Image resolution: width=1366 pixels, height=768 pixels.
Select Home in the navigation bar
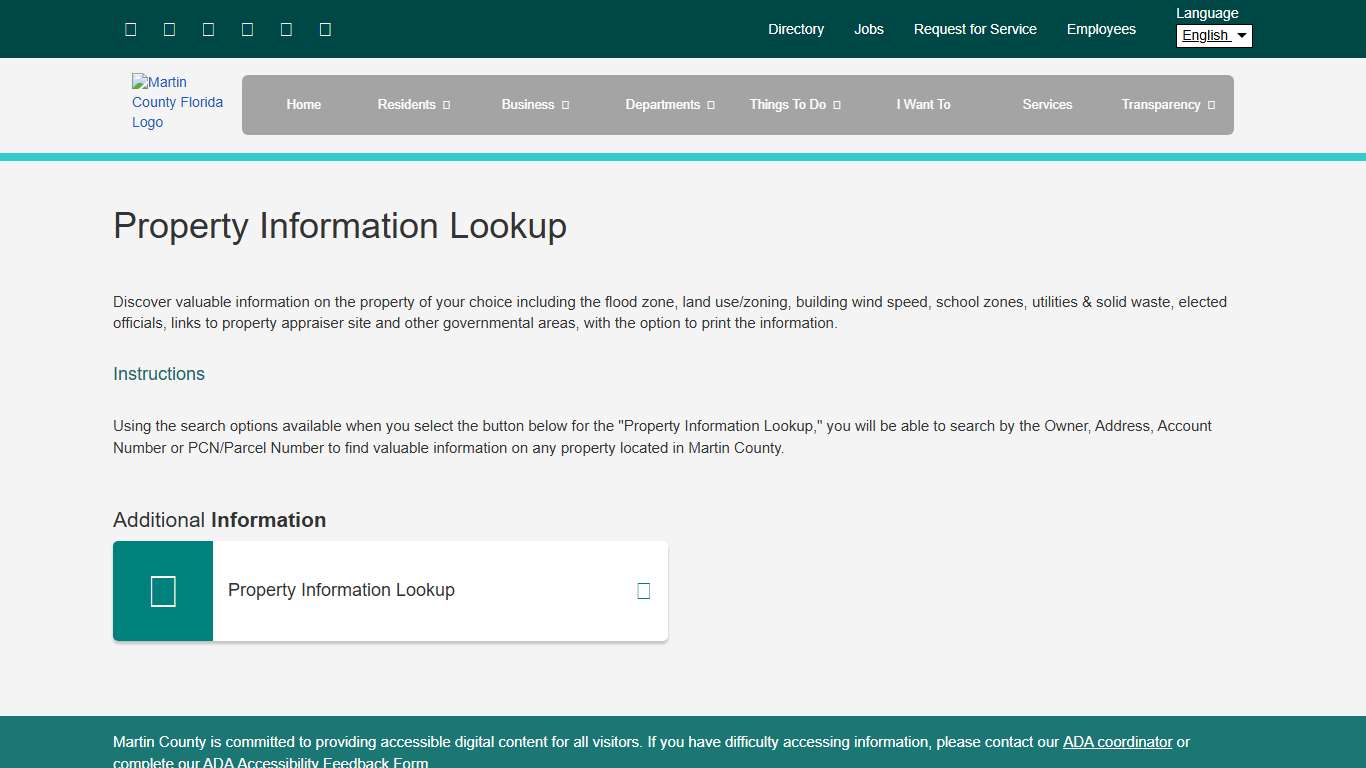coord(304,104)
